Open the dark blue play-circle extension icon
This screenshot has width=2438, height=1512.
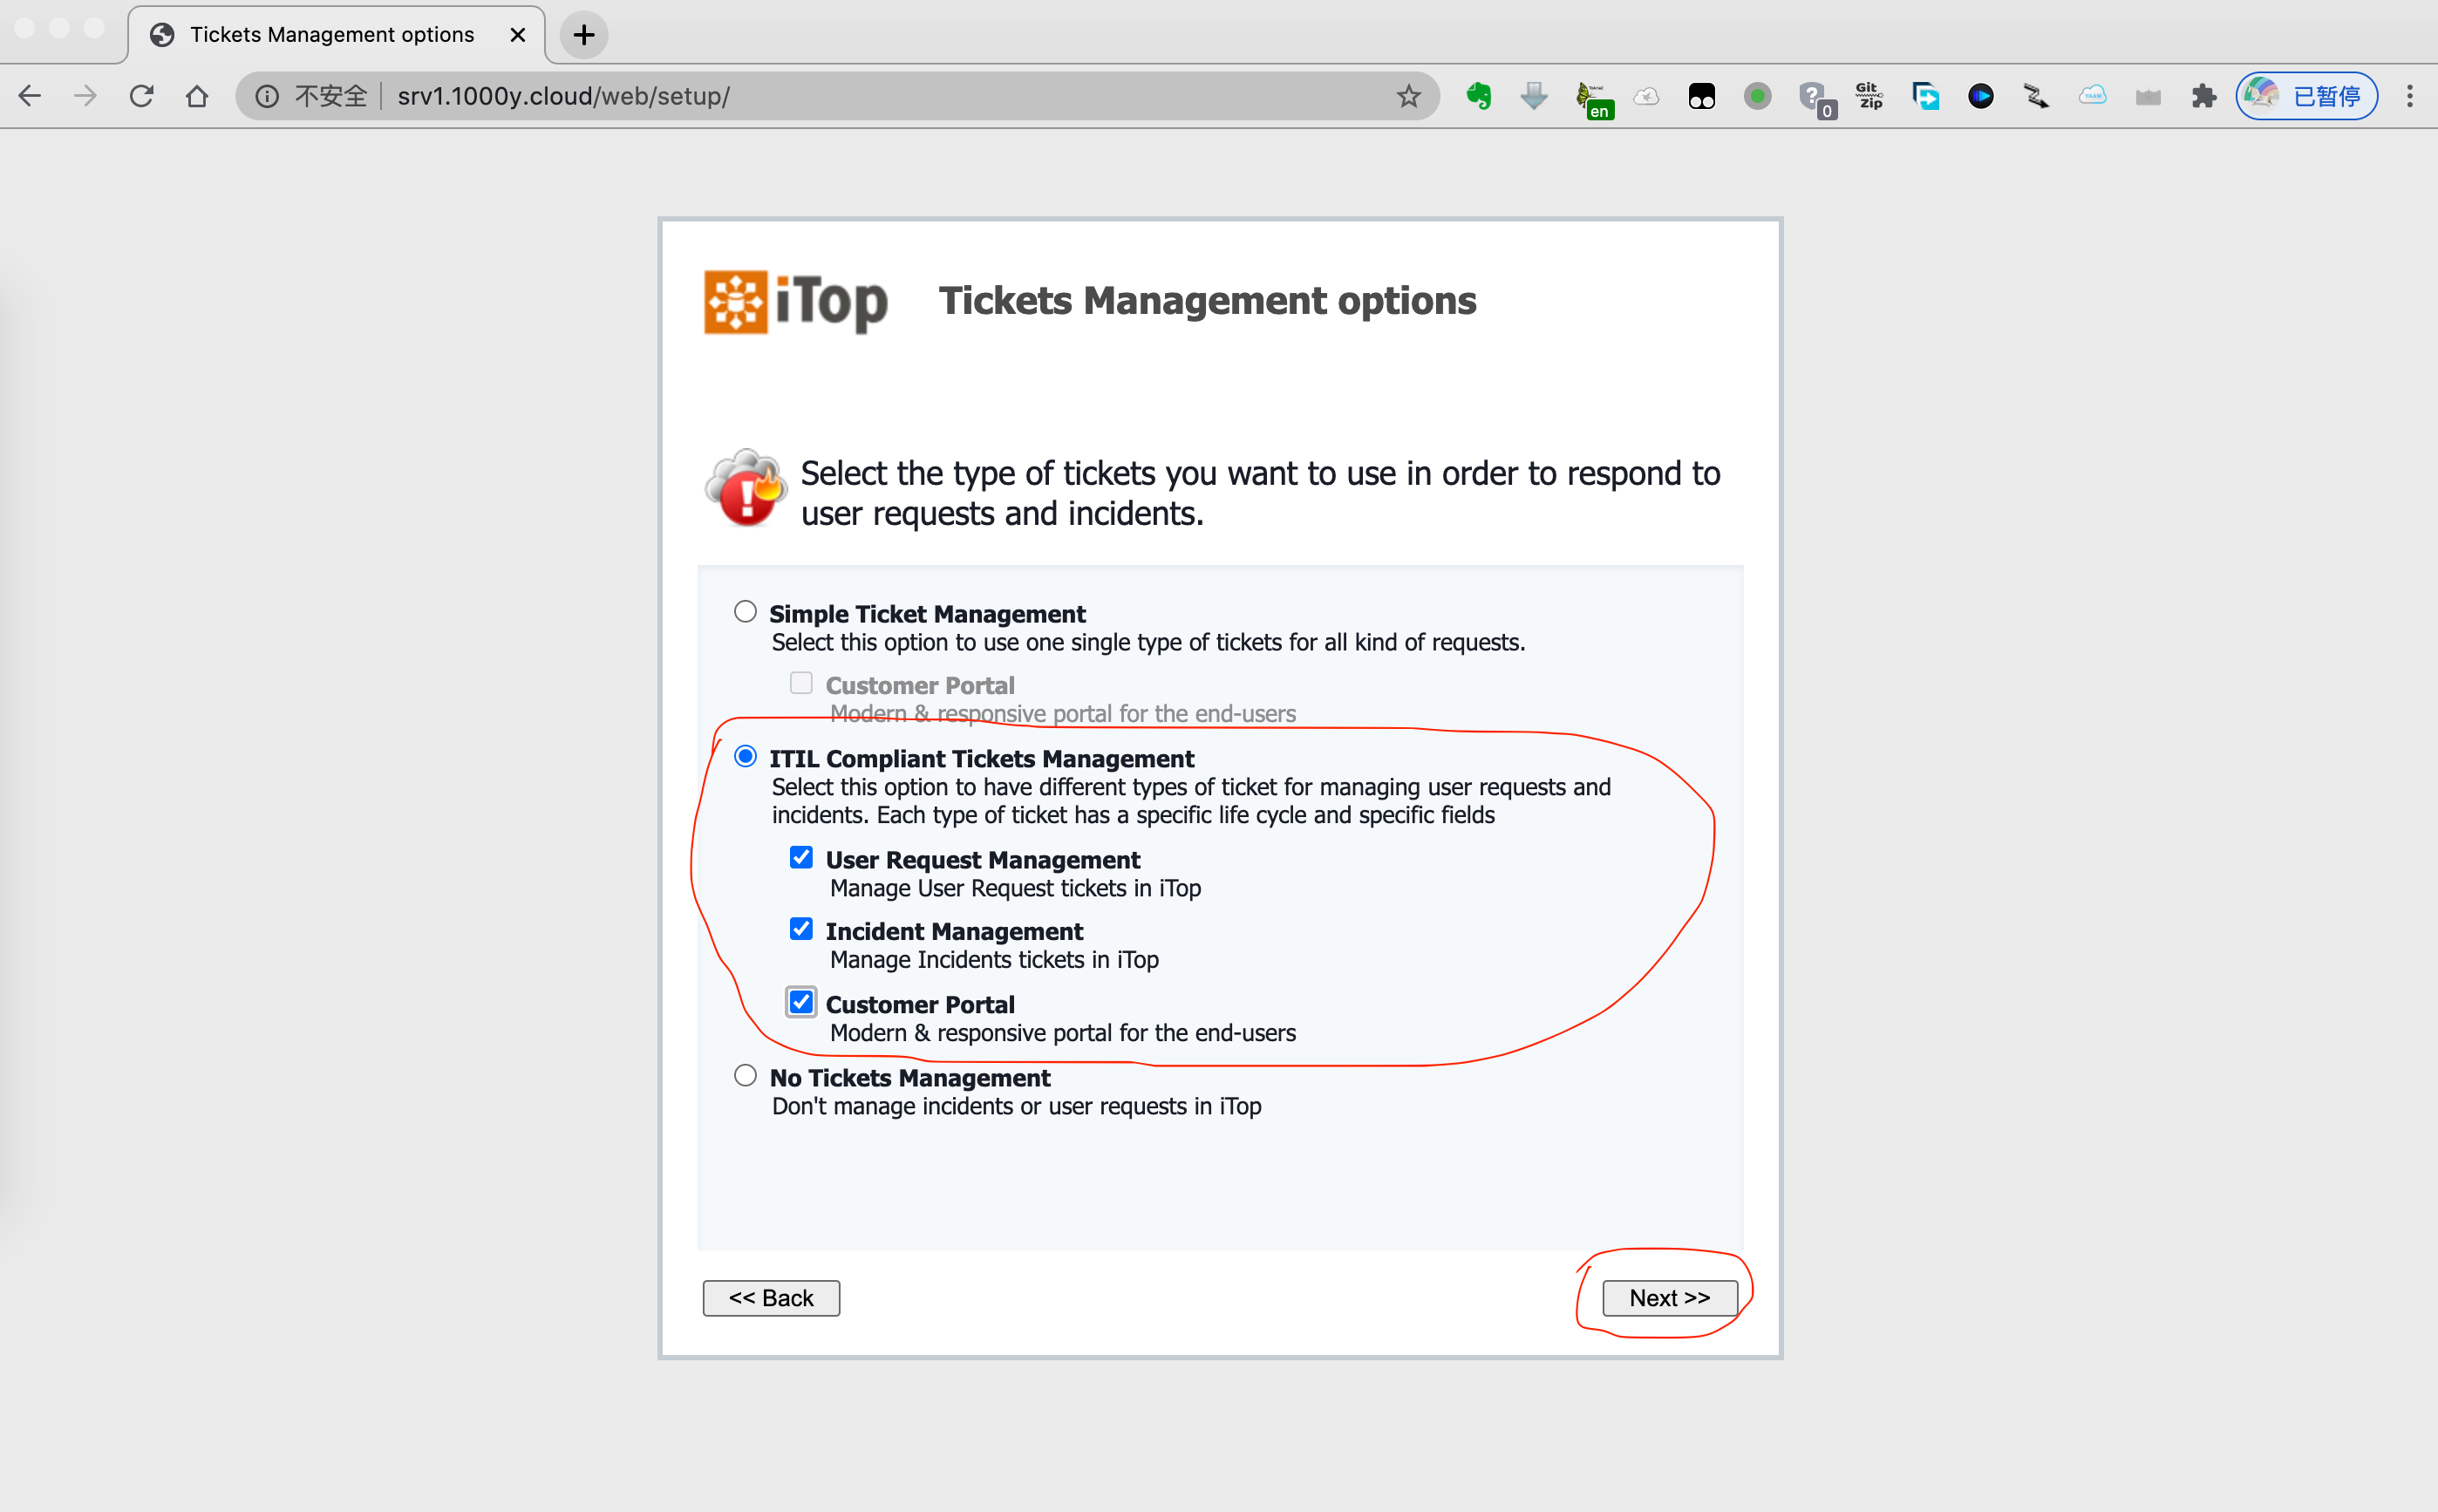click(x=1981, y=96)
